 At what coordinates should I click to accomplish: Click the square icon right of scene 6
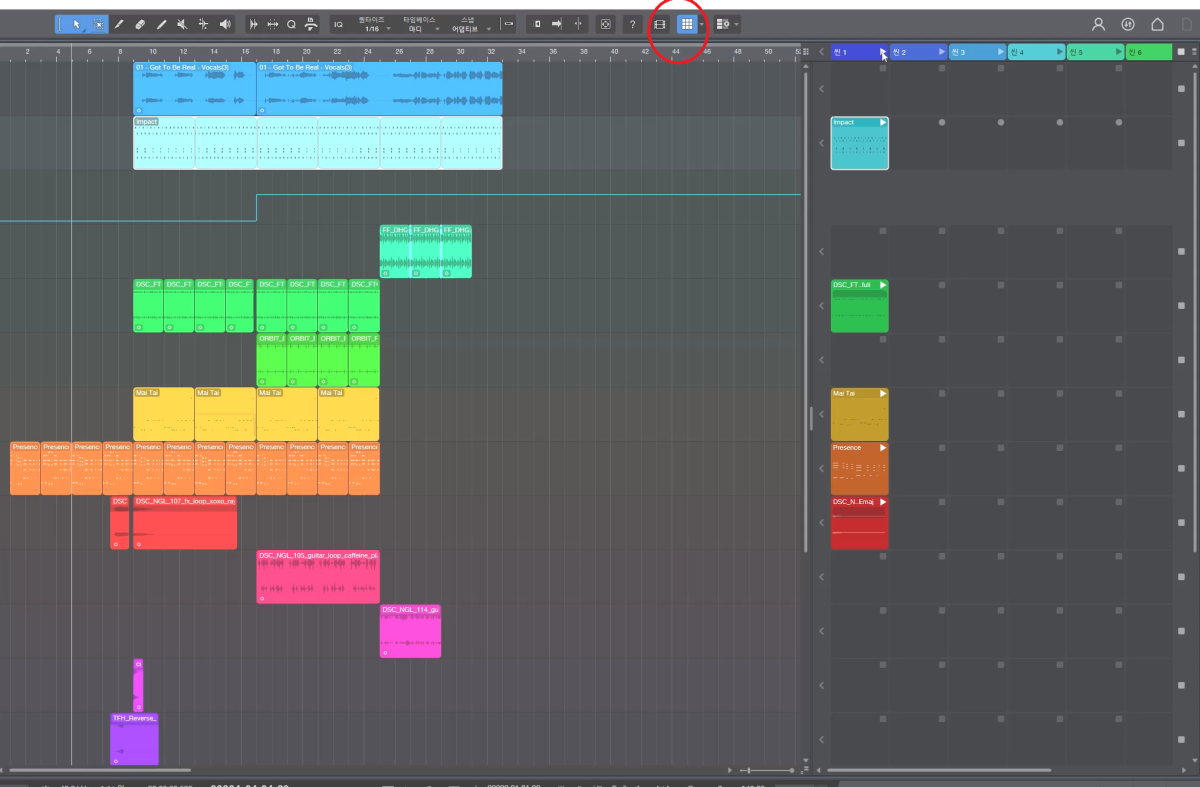coord(1182,52)
